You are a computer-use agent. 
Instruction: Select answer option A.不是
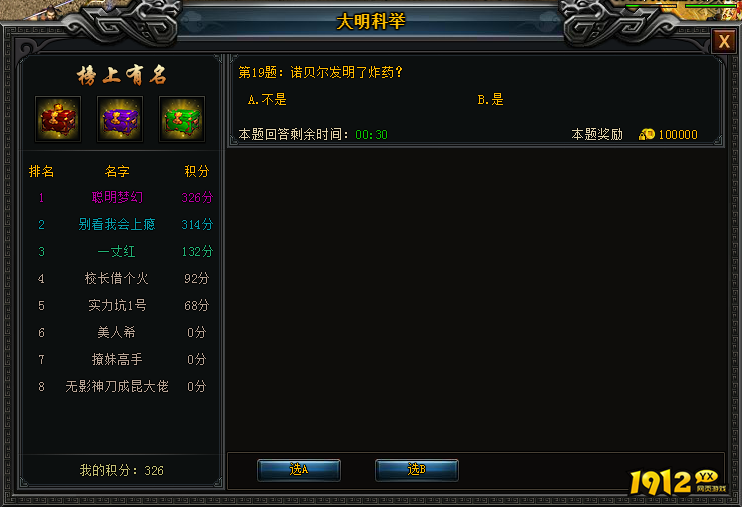[267, 100]
